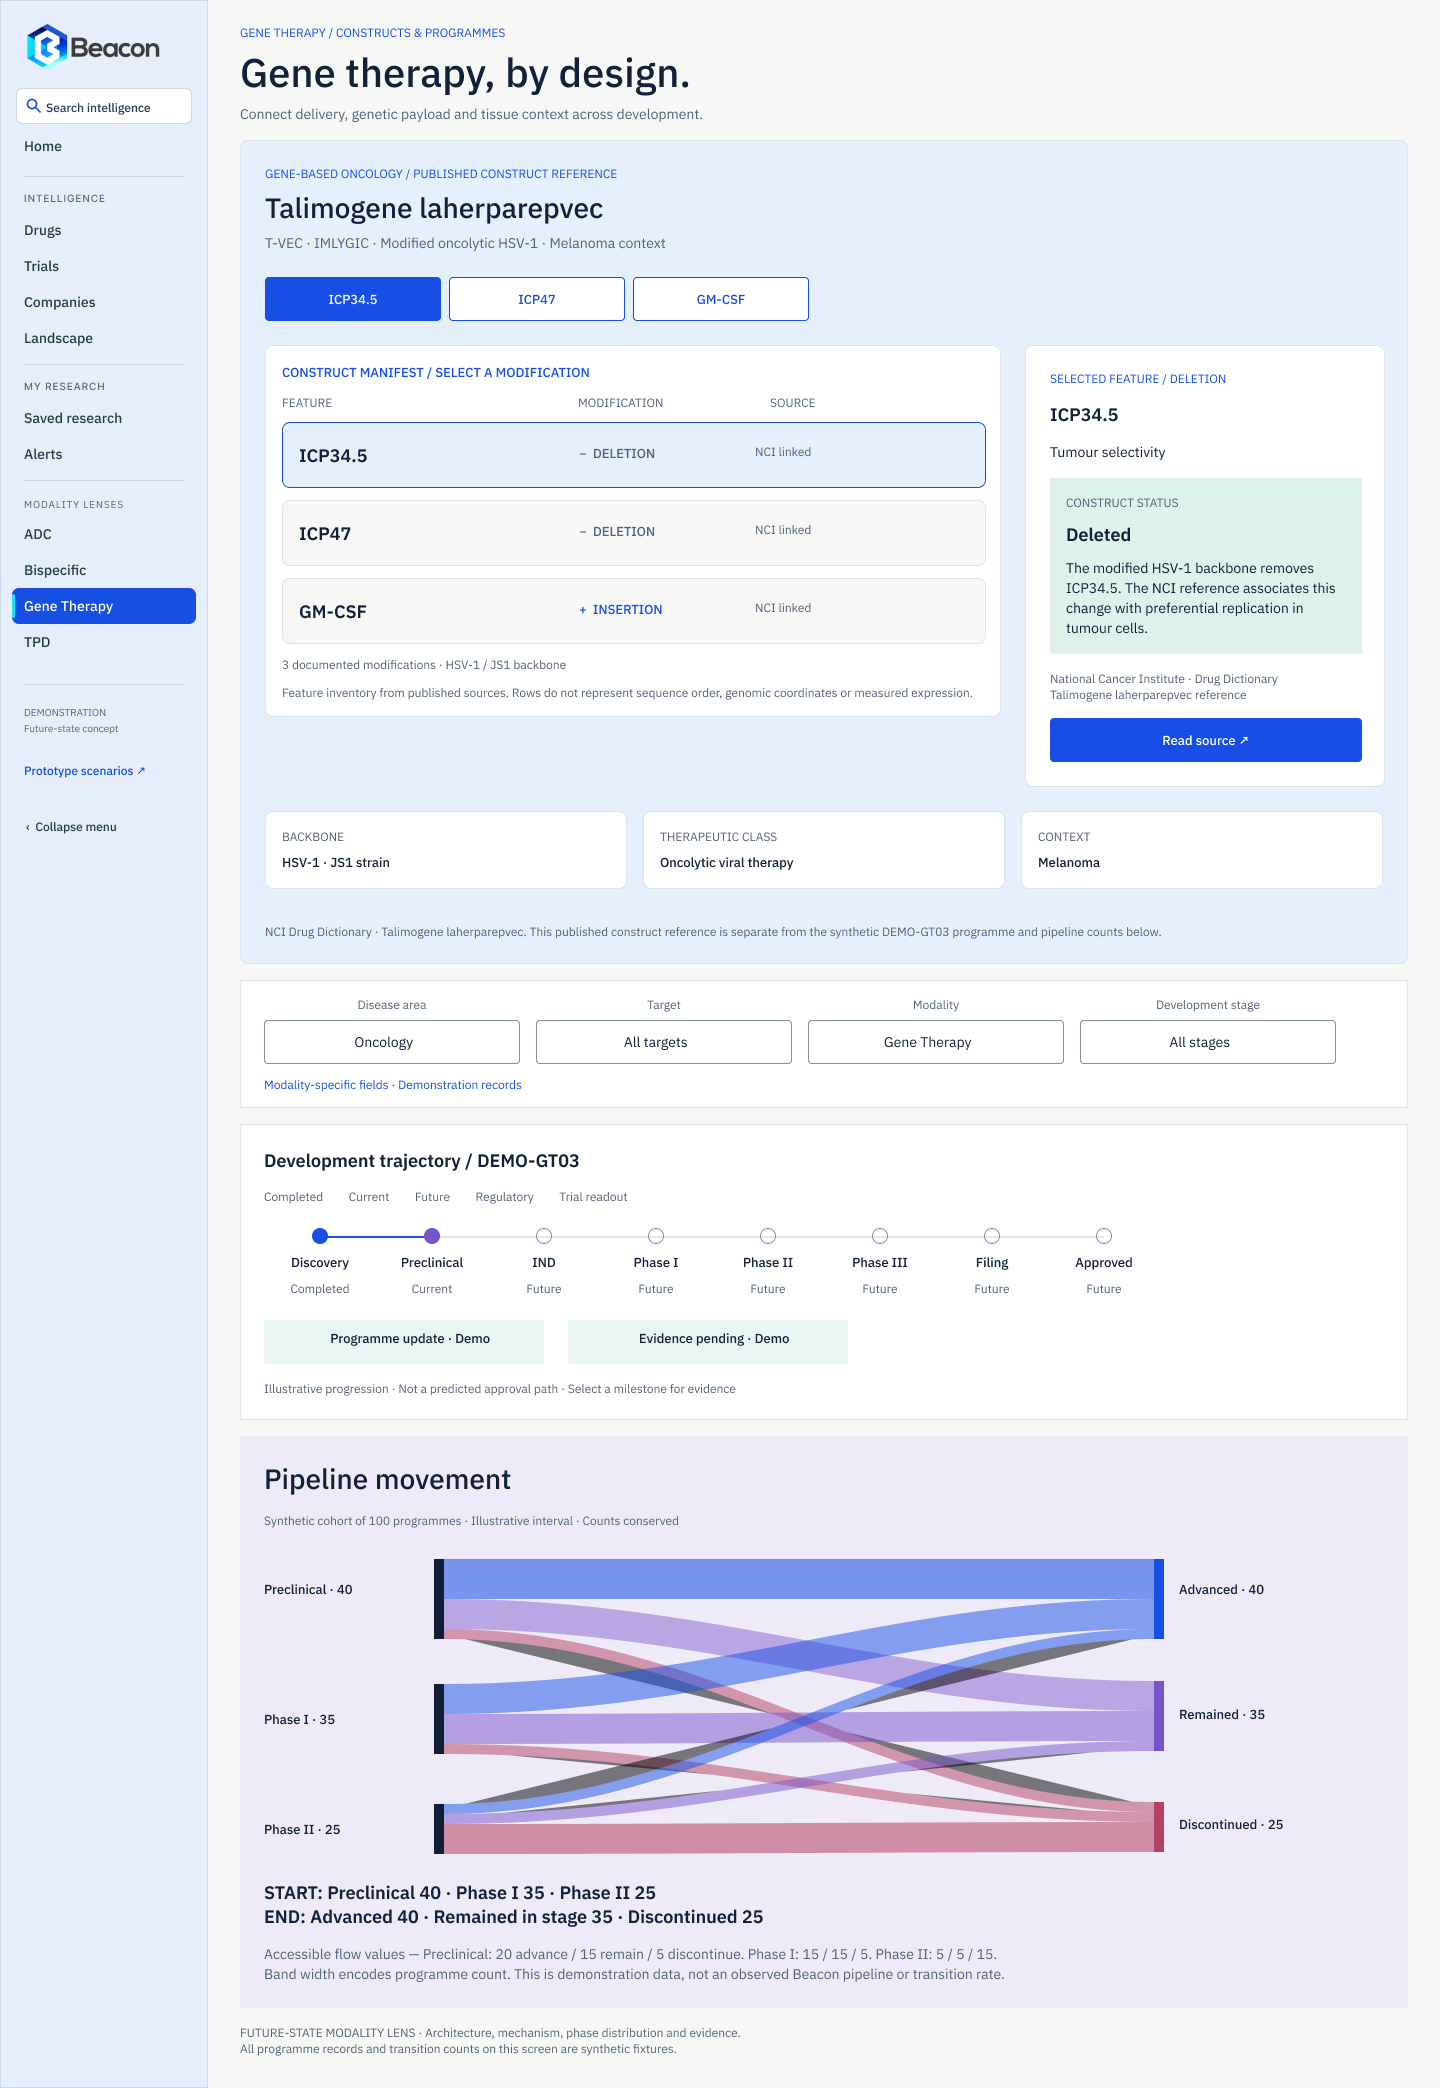Switch to the TPD lens
The width and height of the screenshot is (1440, 2088).
(x=37, y=642)
